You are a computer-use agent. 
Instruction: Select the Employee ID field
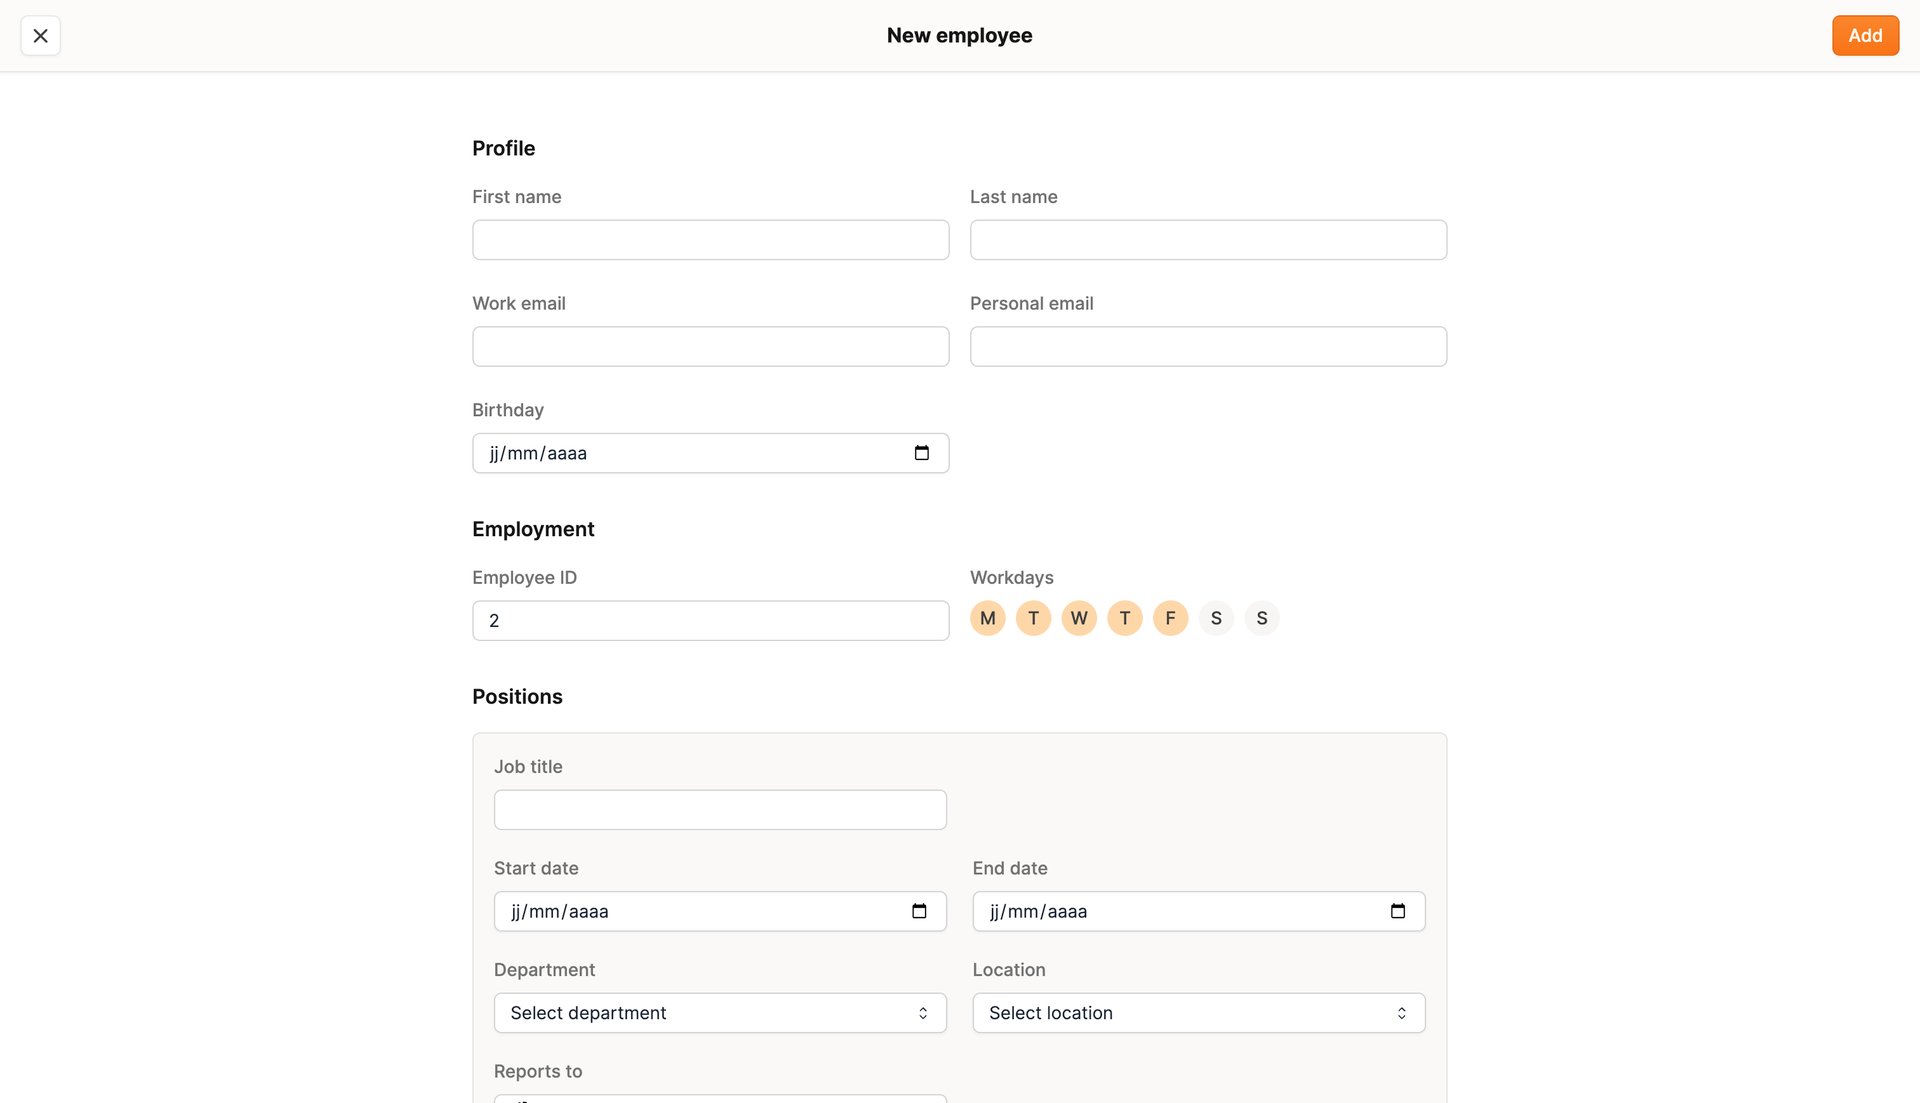[x=710, y=620]
